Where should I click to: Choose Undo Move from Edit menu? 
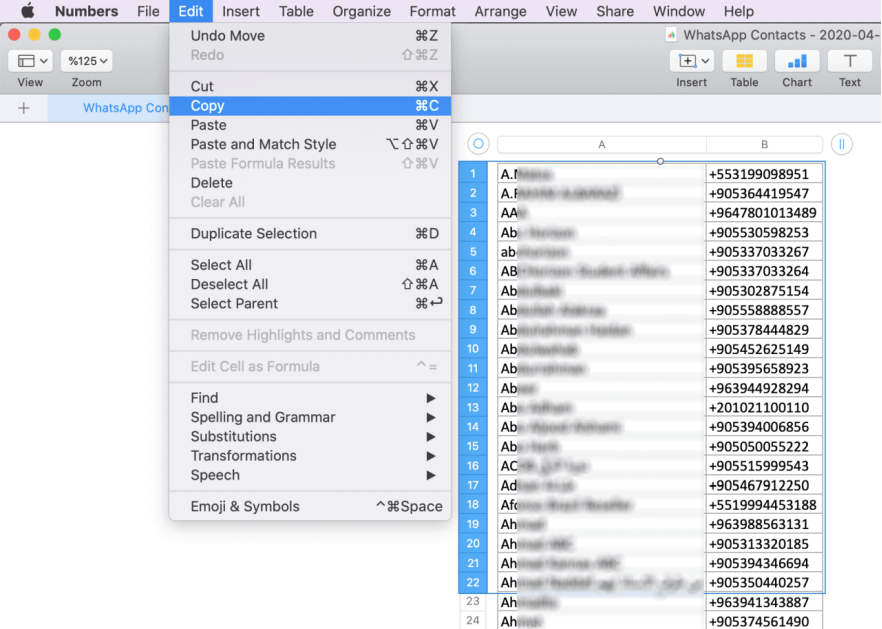(x=310, y=35)
